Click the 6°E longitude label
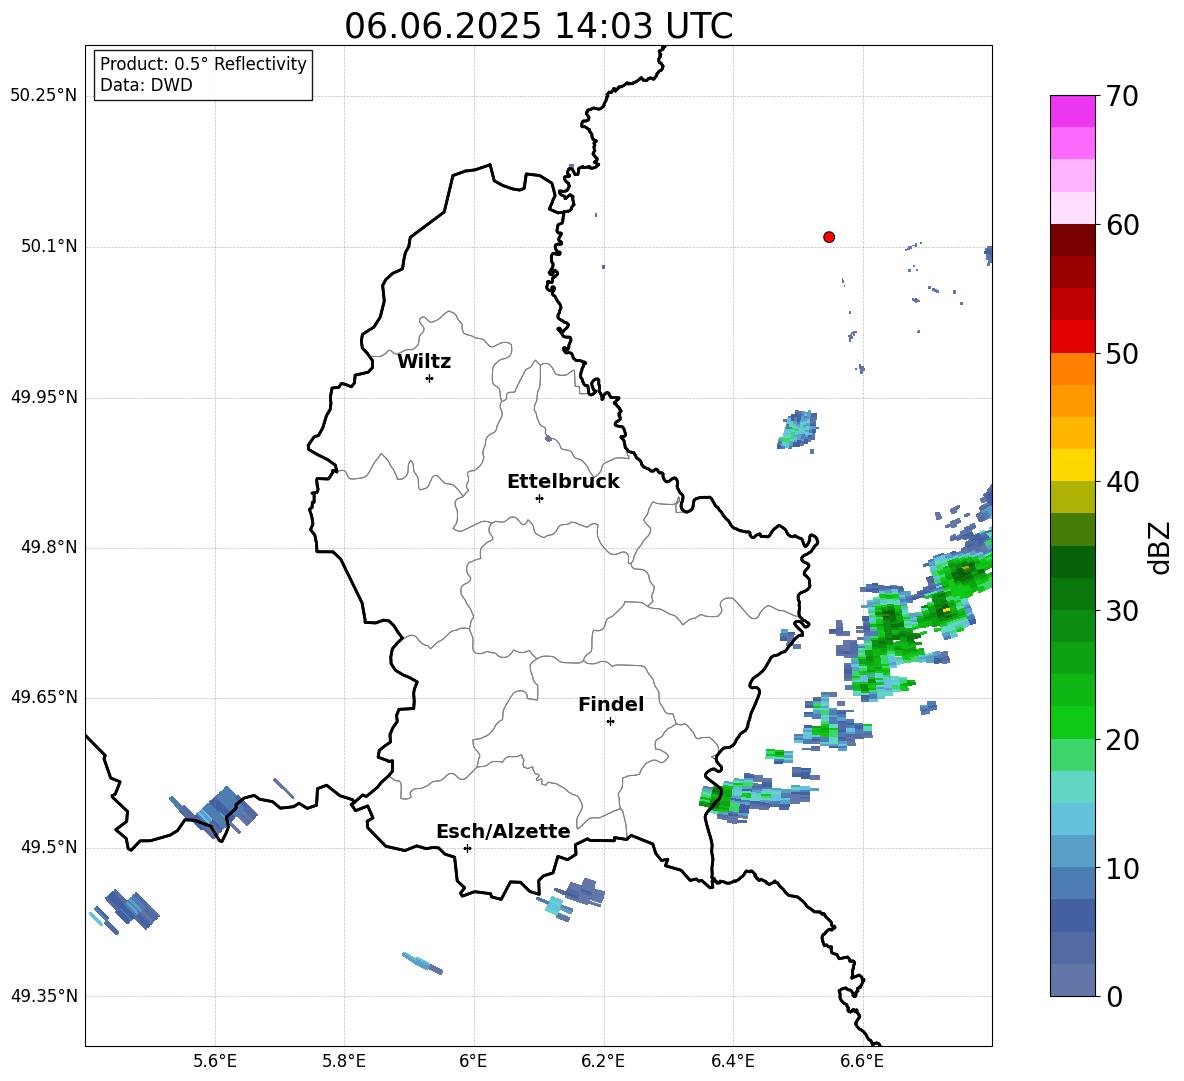Screen dimensions: 1184x1081 pyautogui.click(x=473, y=1061)
